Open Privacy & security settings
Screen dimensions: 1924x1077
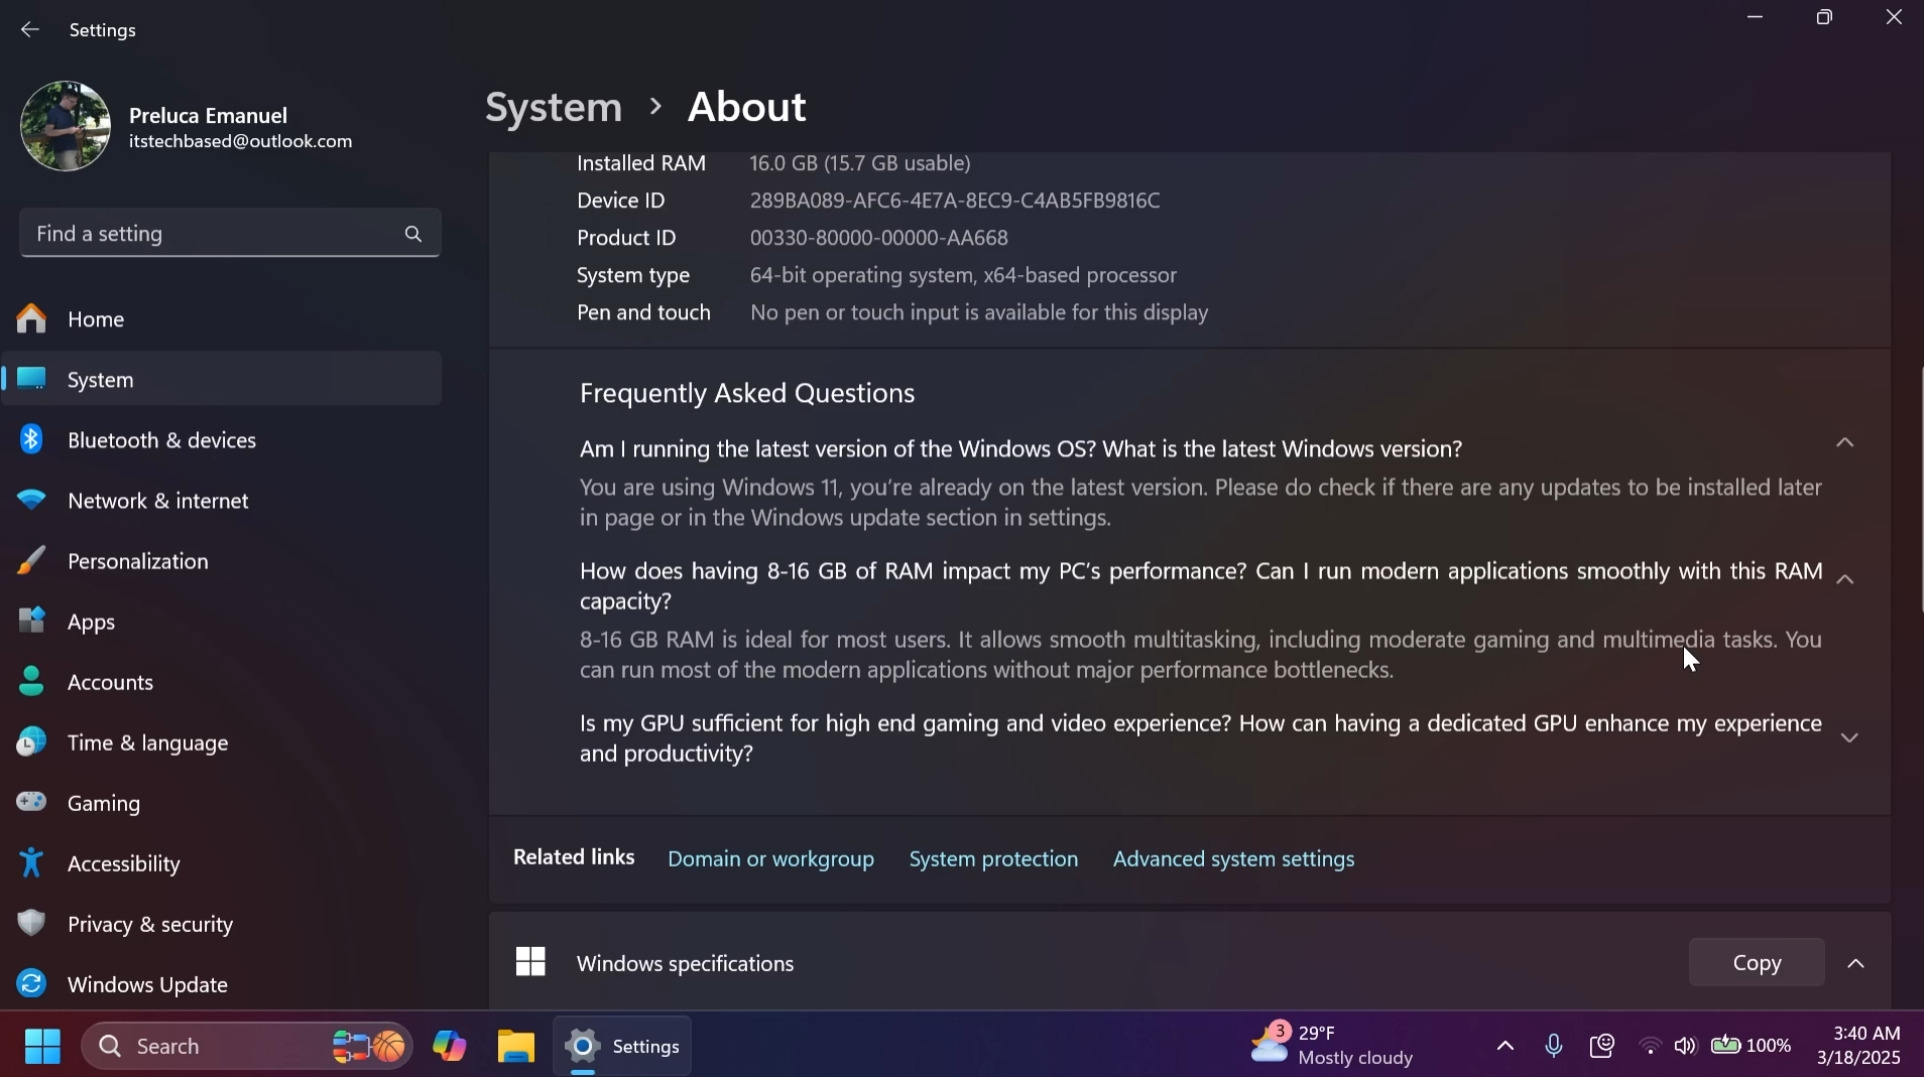pos(150,925)
